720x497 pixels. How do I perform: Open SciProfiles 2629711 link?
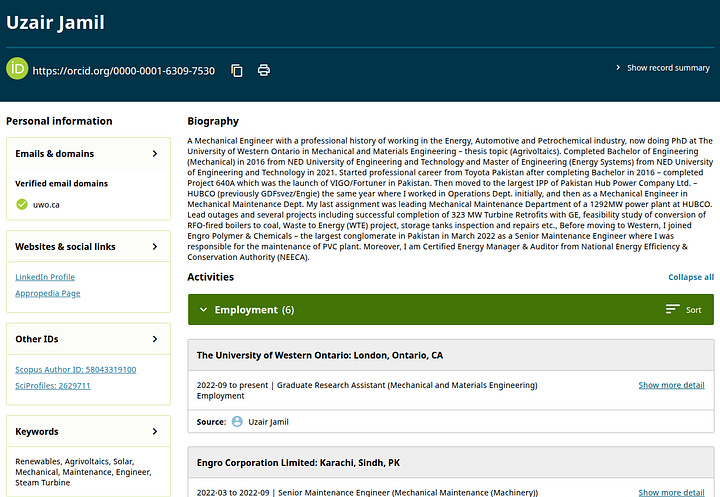[53, 385]
